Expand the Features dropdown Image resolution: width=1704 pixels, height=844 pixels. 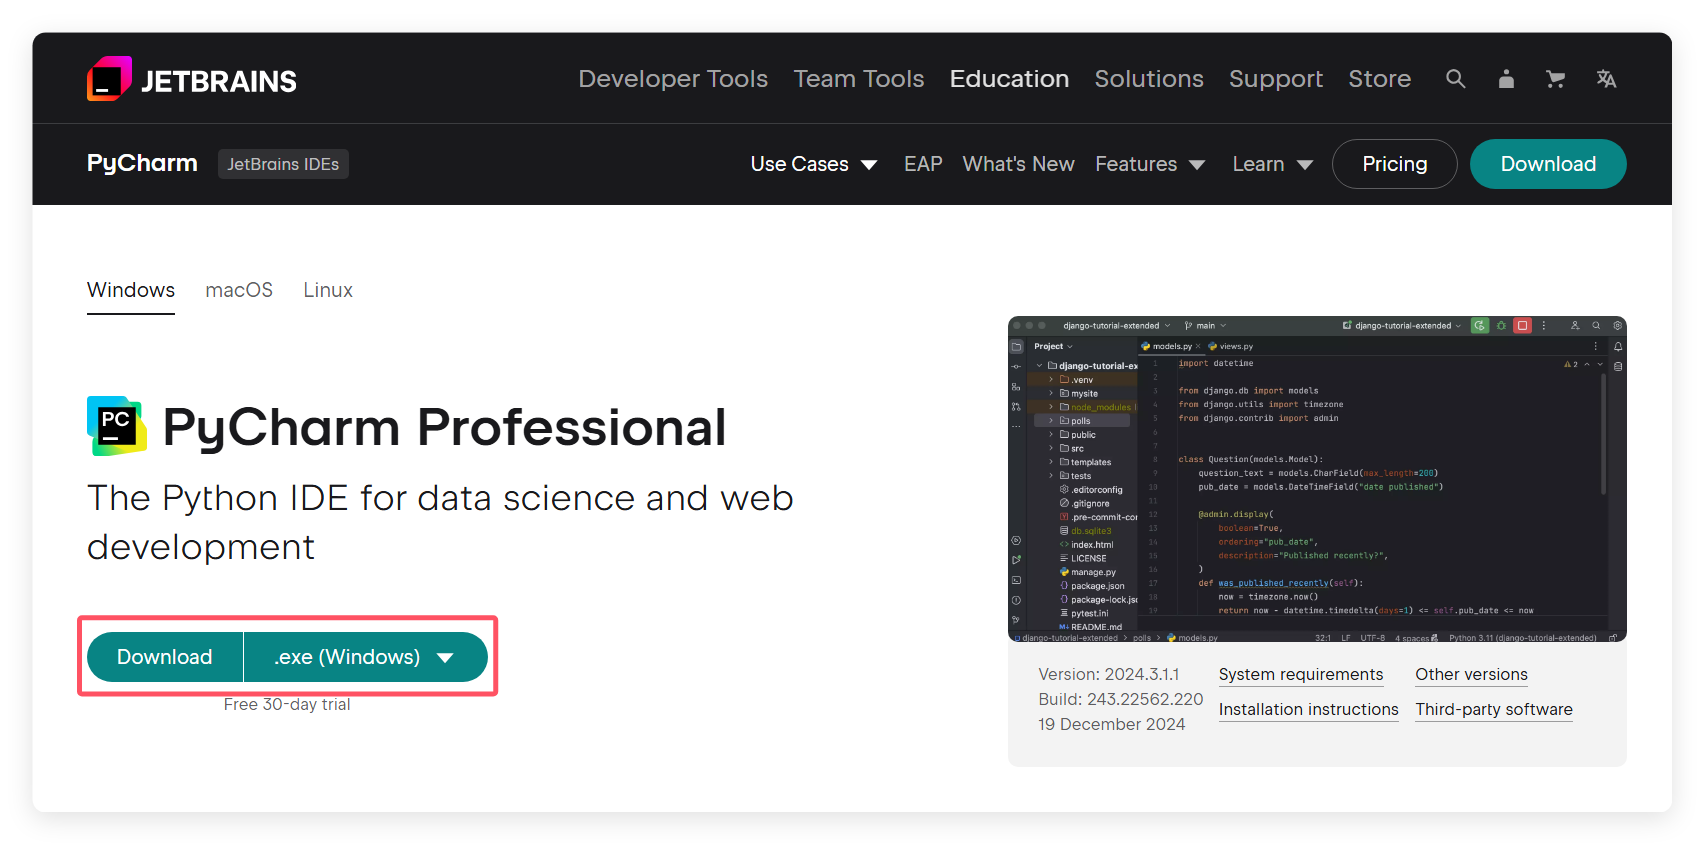click(1150, 164)
